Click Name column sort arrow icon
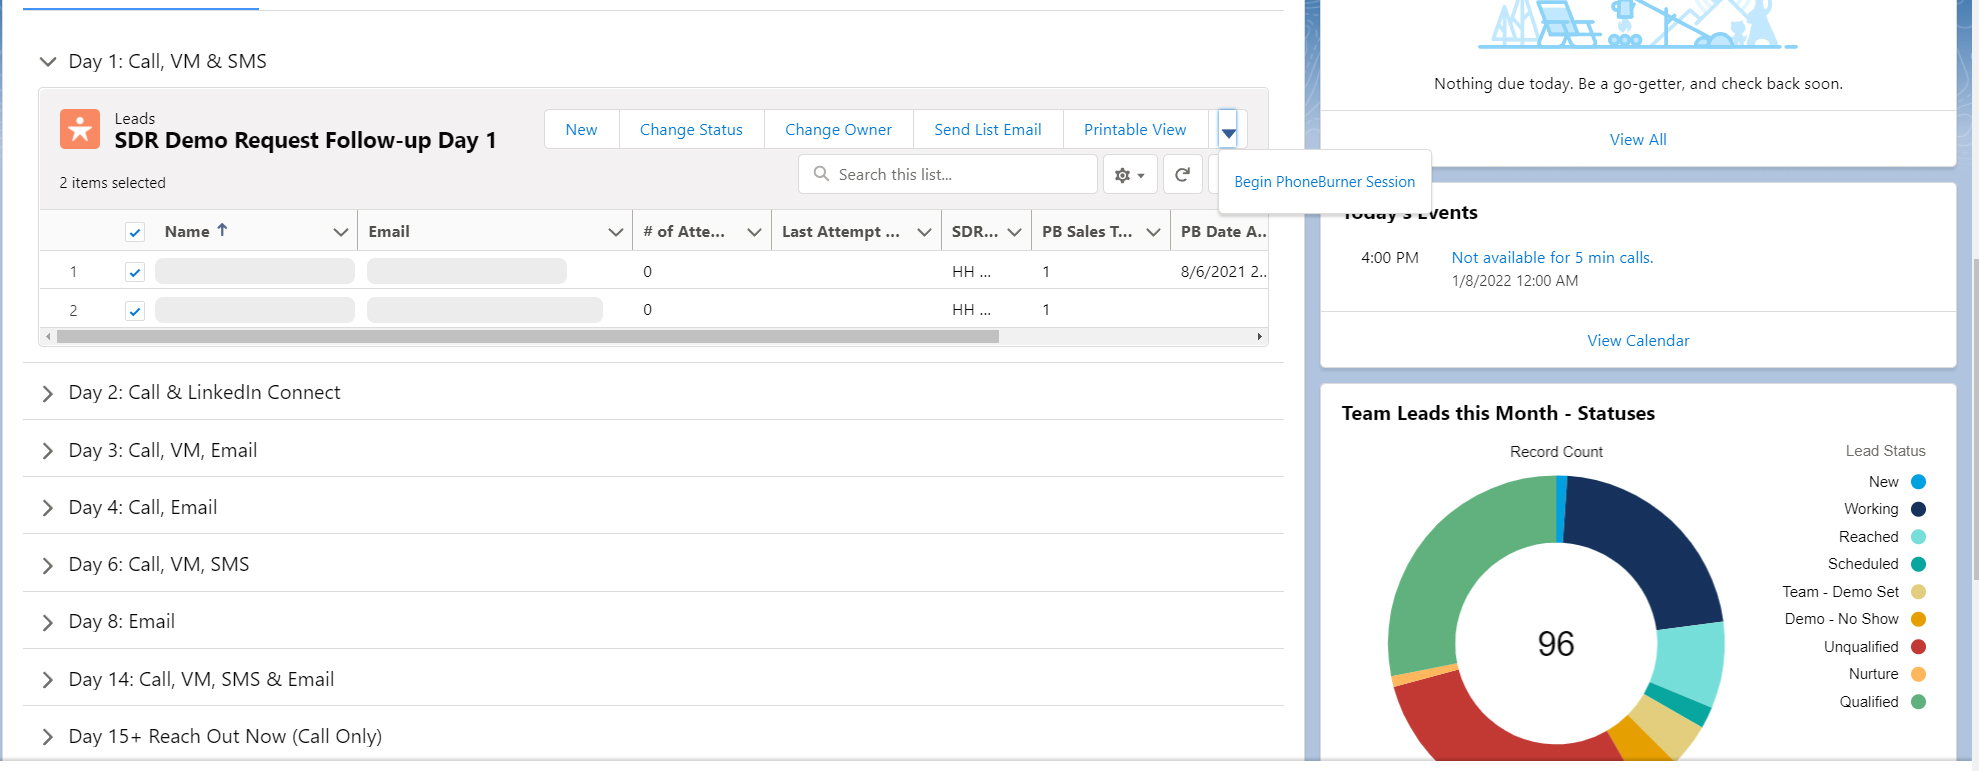 (222, 230)
